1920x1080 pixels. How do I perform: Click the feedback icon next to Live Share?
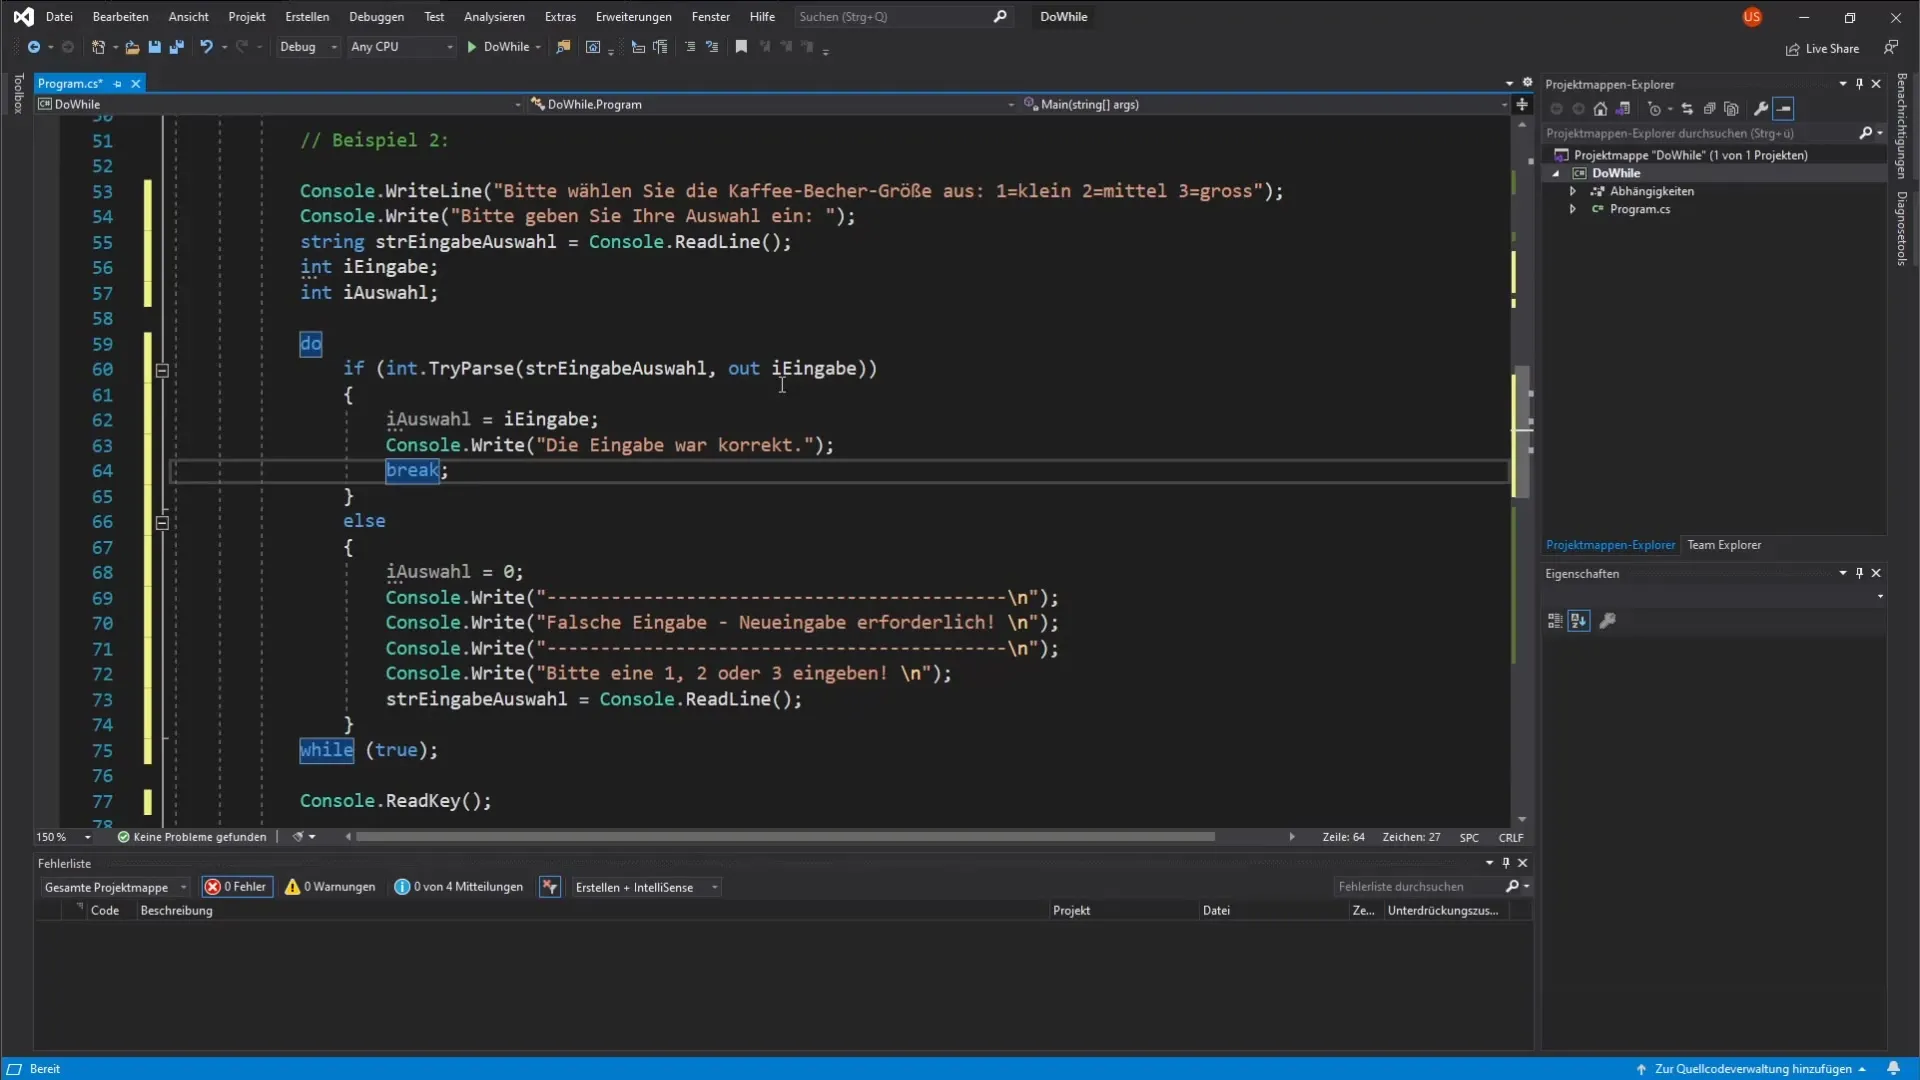pyautogui.click(x=1890, y=47)
